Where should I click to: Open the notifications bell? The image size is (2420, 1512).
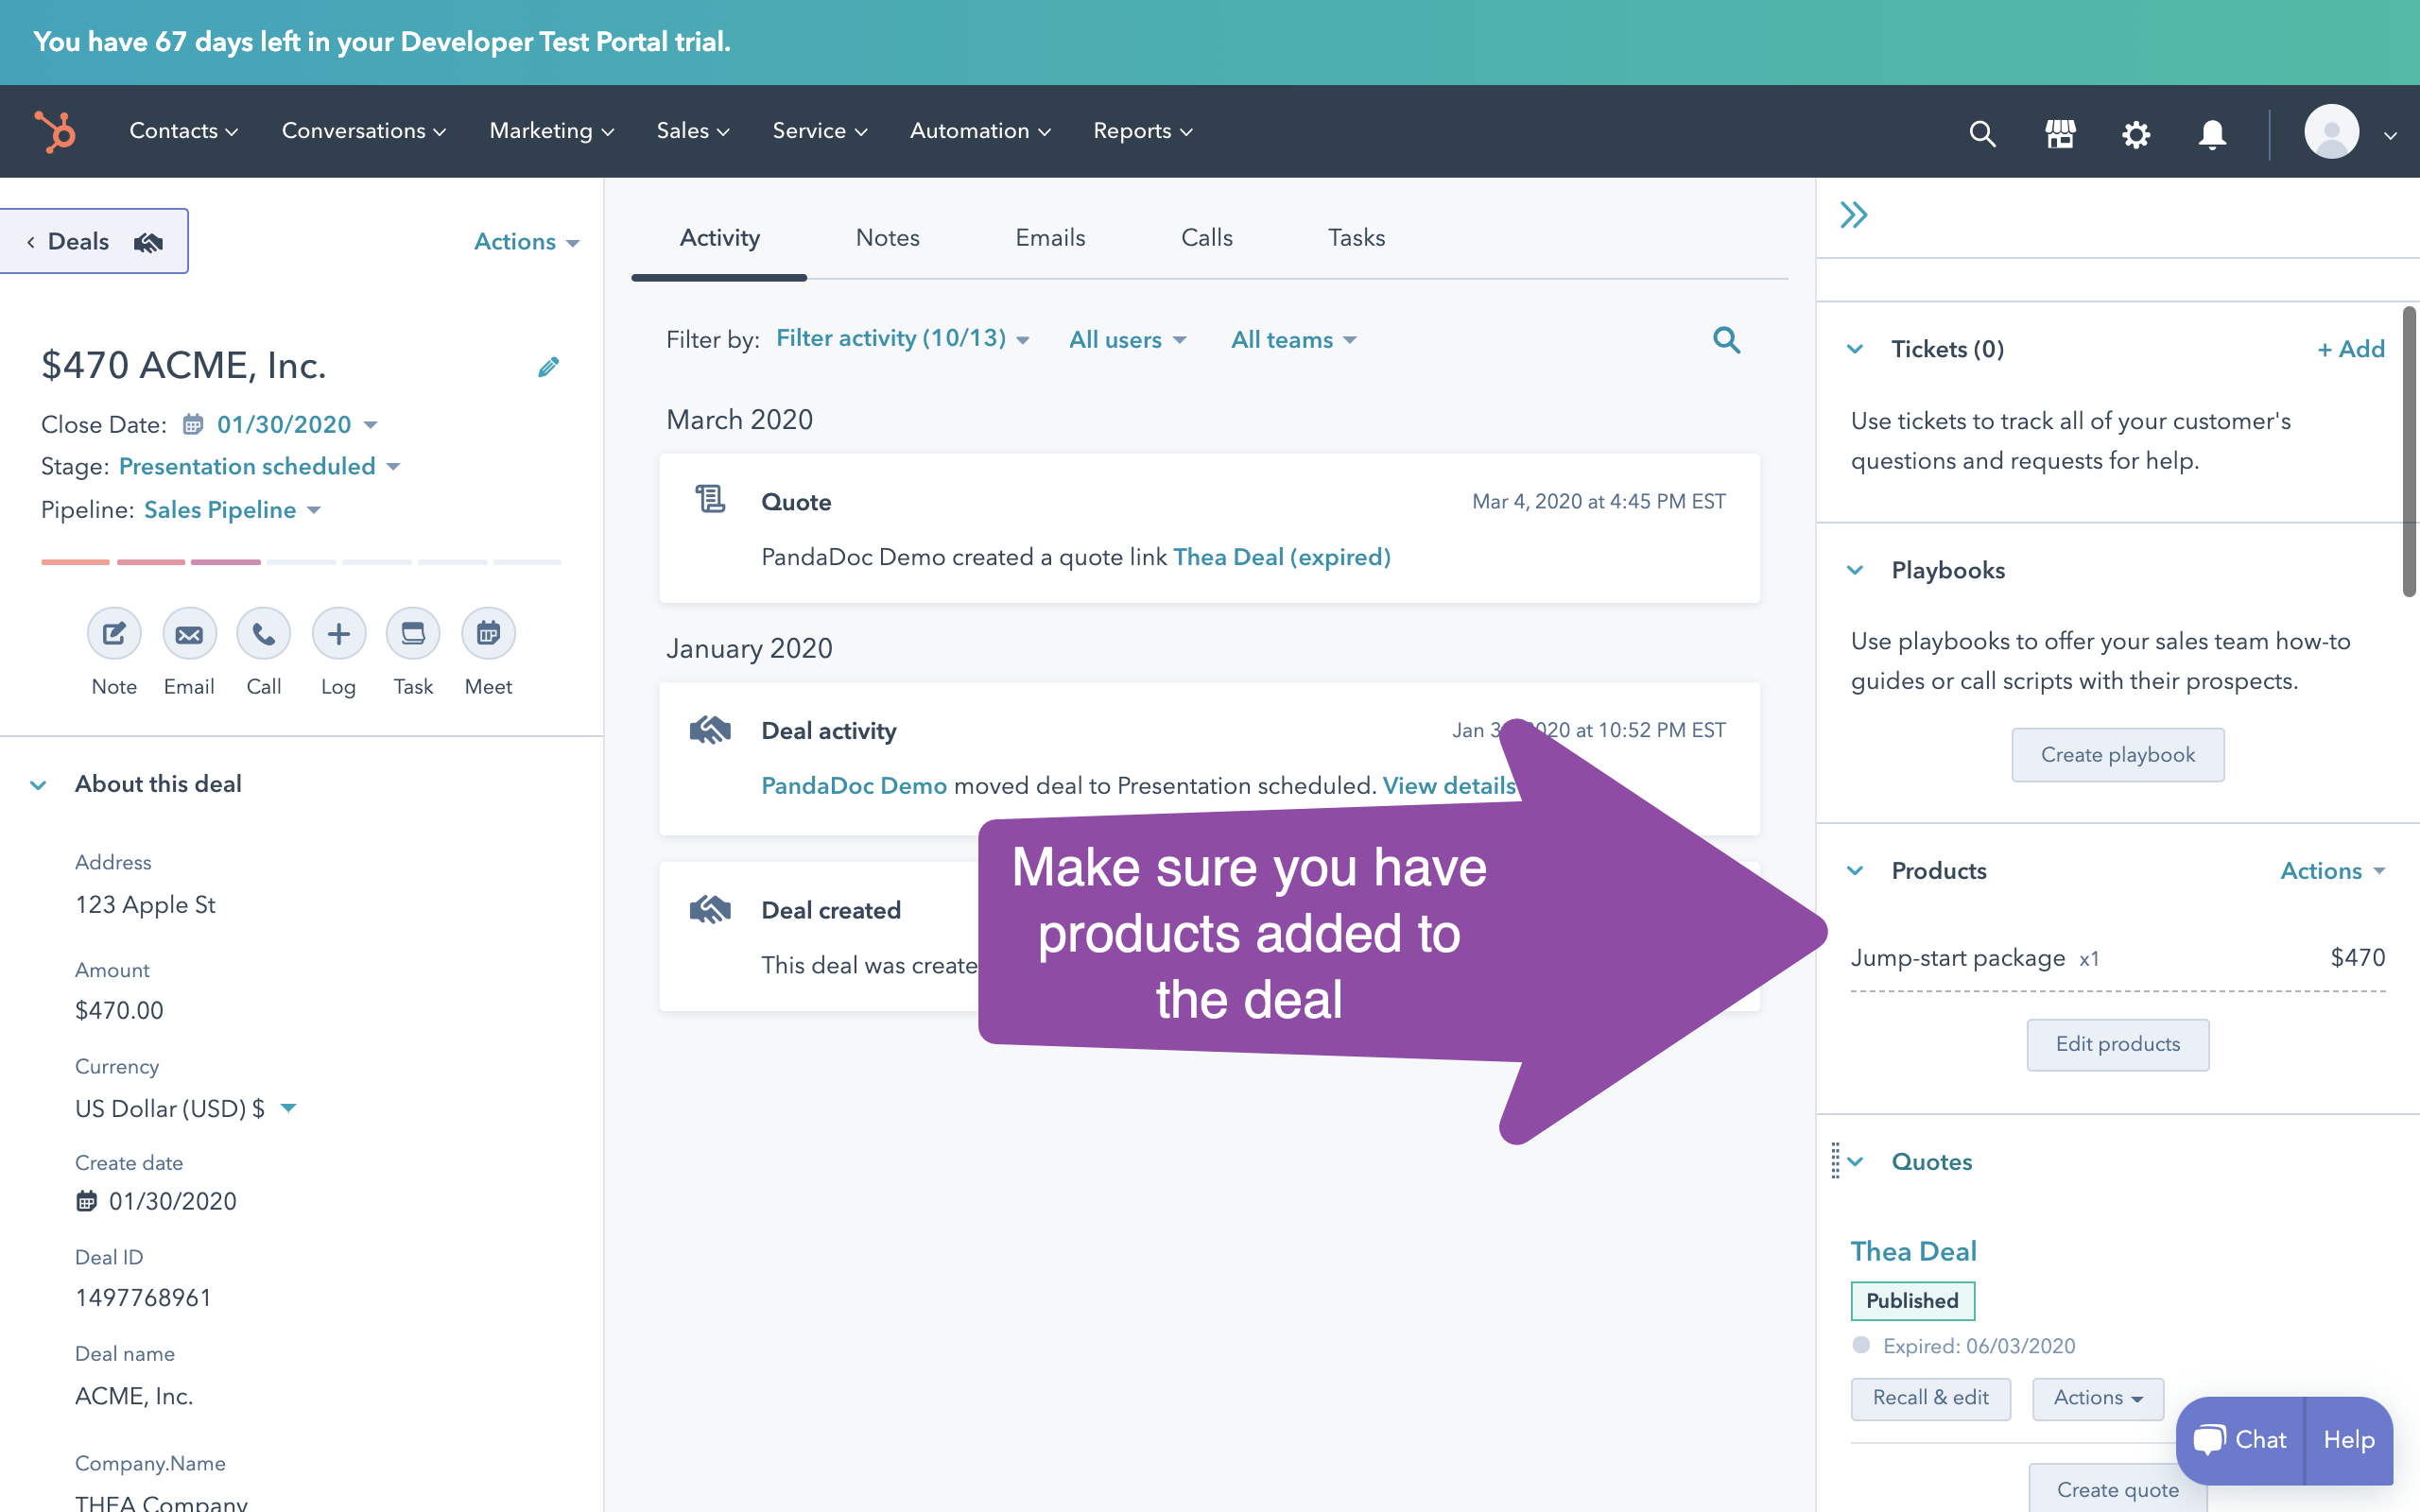(2212, 134)
